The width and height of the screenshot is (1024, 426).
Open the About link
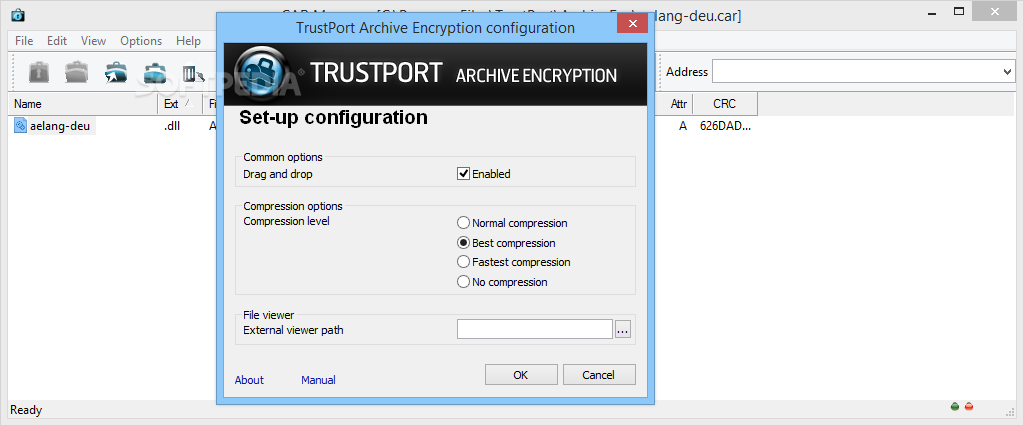pyautogui.click(x=249, y=380)
